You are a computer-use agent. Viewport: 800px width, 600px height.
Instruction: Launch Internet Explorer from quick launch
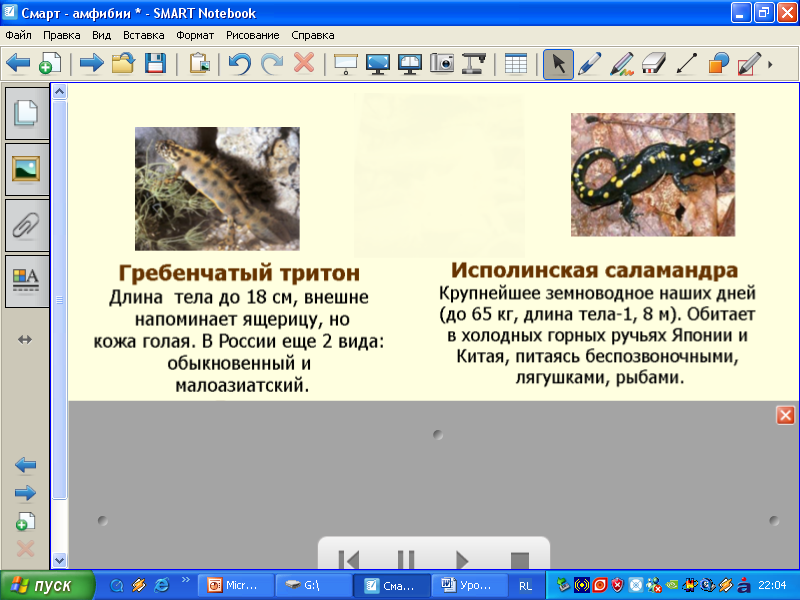(x=162, y=585)
